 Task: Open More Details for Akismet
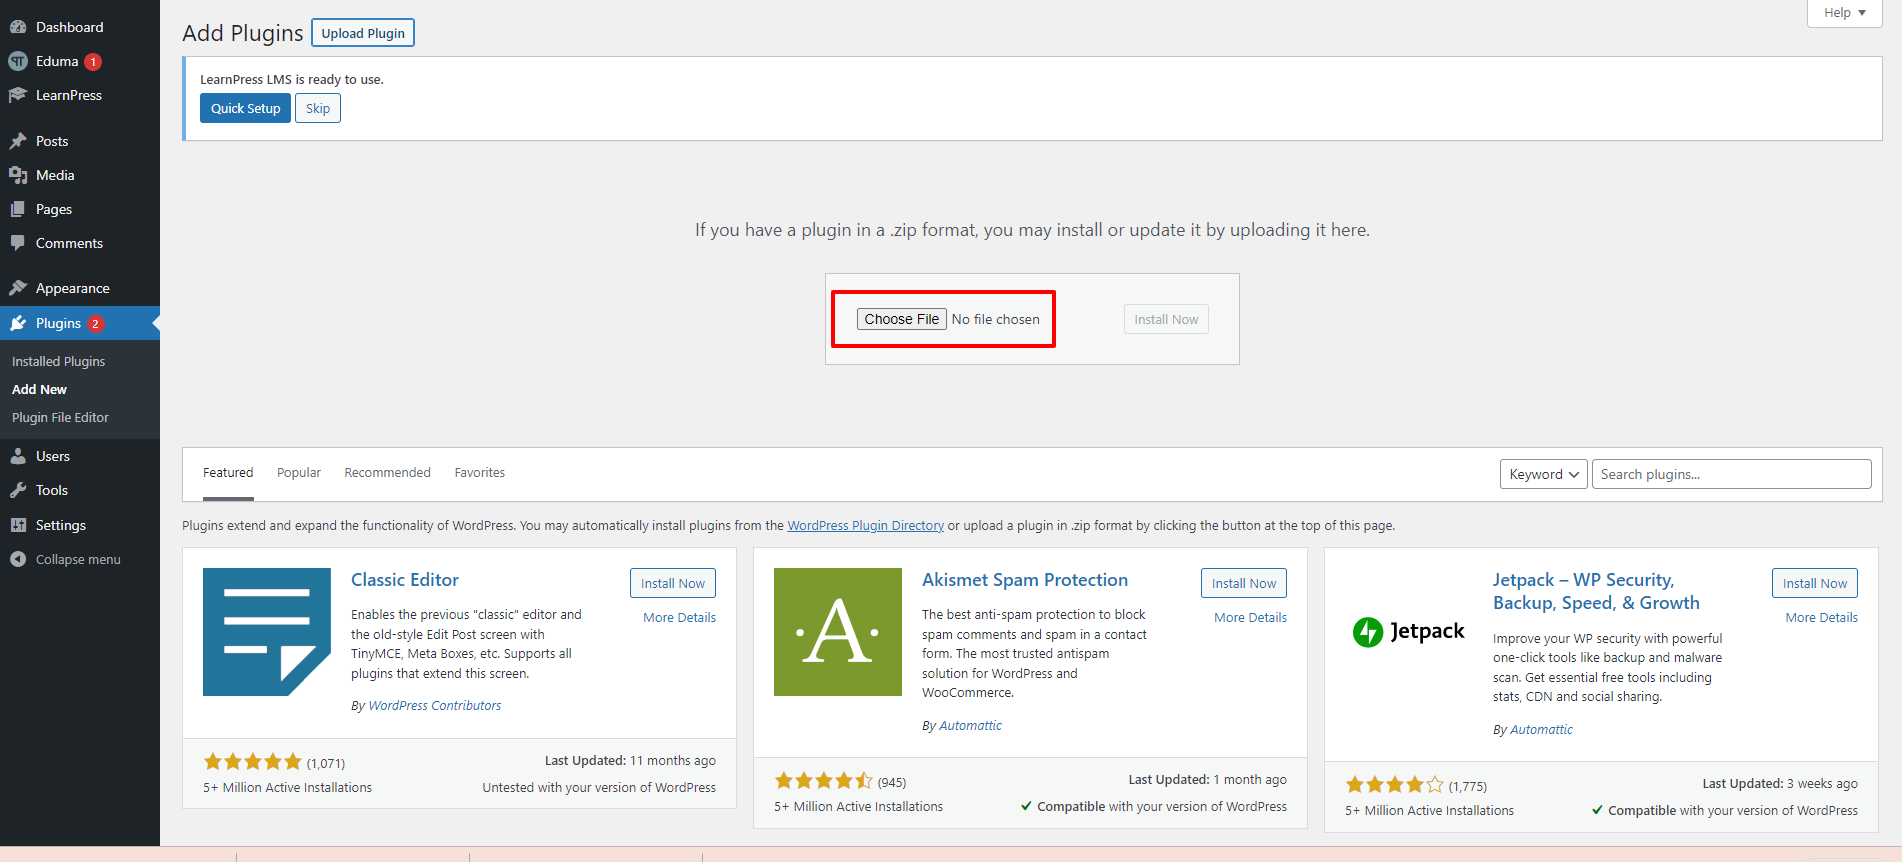[x=1251, y=617]
